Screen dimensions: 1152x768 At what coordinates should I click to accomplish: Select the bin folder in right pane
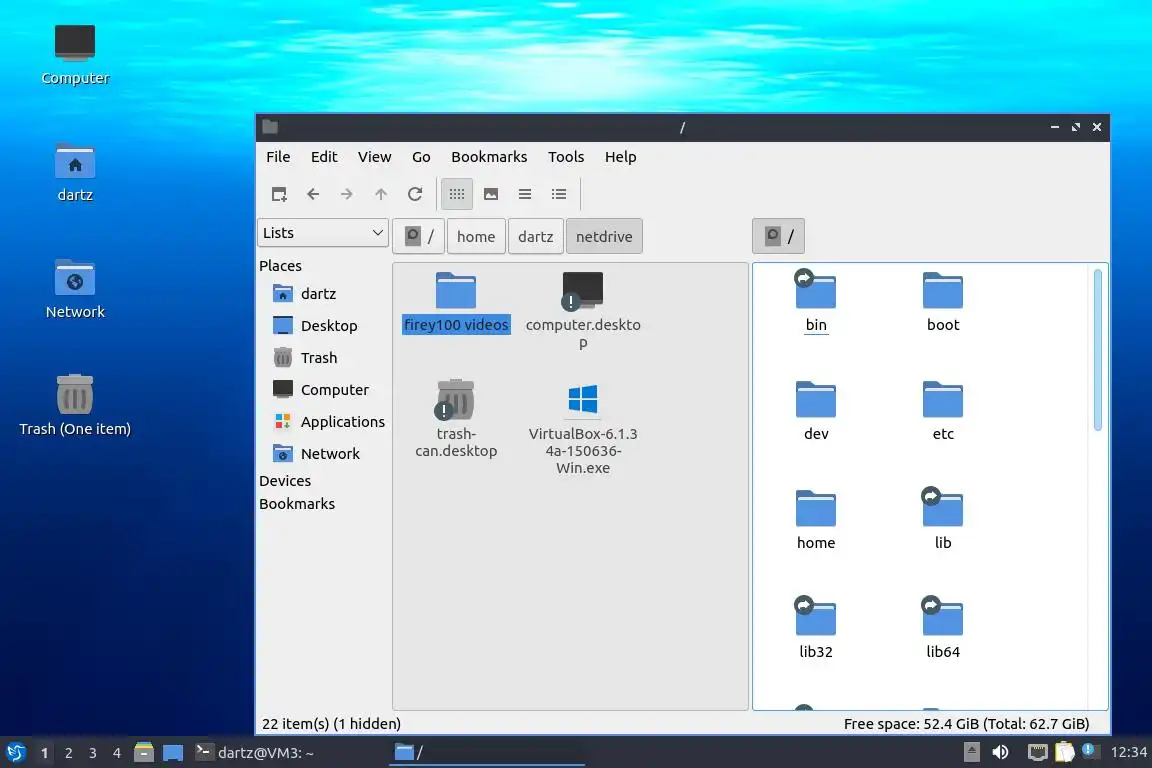(816, 302)
